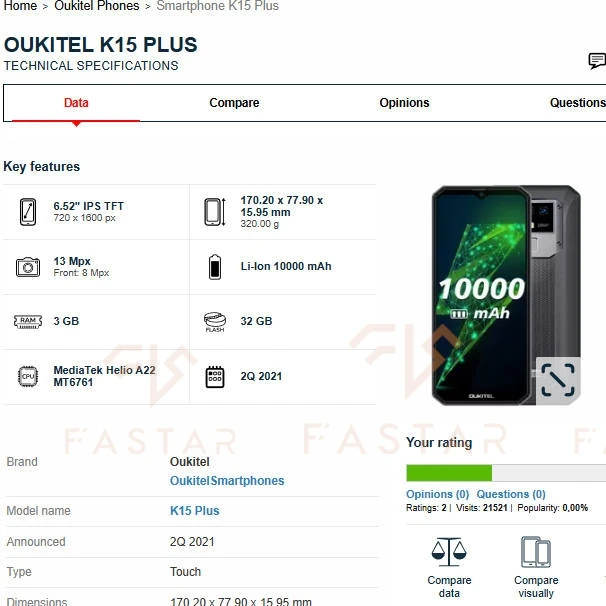This screenshot has height=606, width=606.
Task: Switch to the Opinions tab
Action: coord(404,103)
